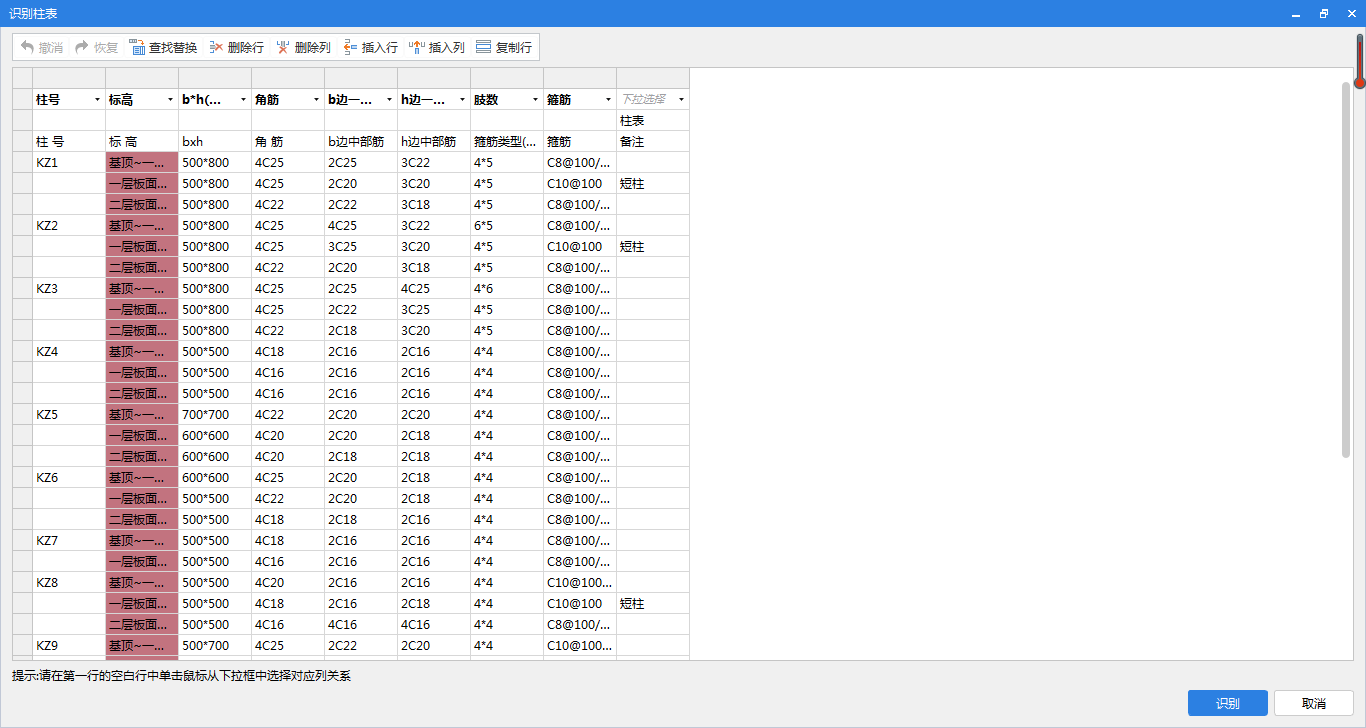The image size is (1366, 728).
Task: Click the 识别 recognize button
Action: (1228, 703)
